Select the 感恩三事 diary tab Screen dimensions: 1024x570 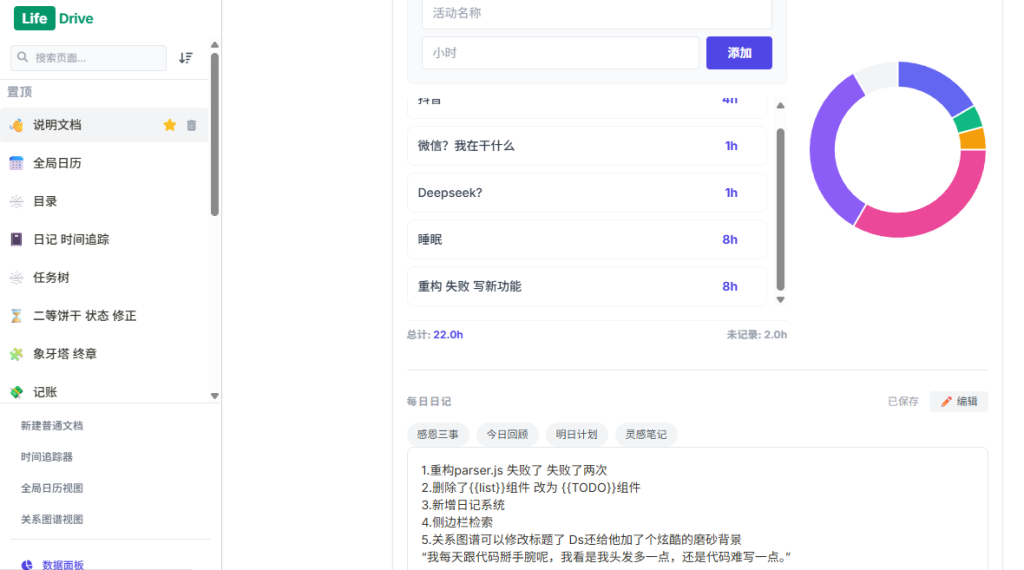click(438, 434)
